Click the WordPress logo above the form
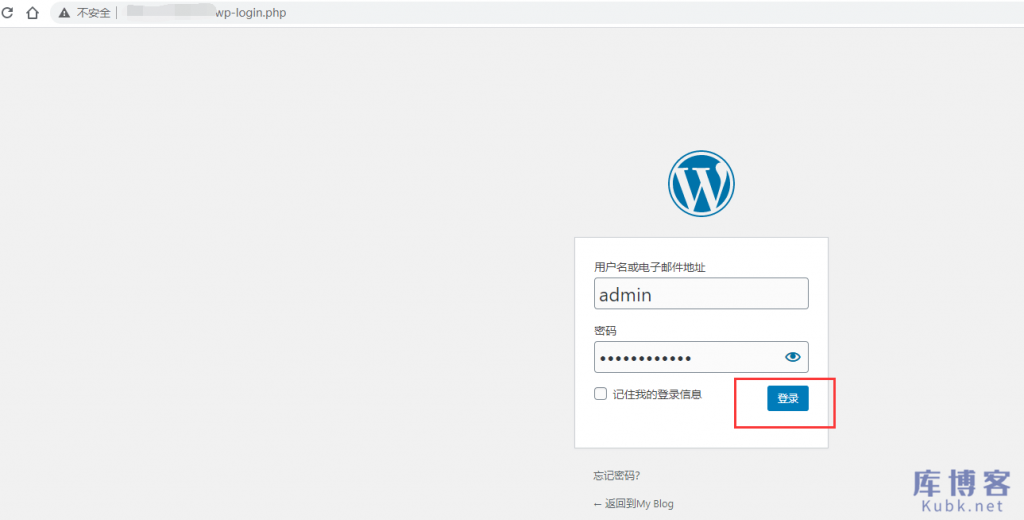This screenshot has width=1024, height=520. tap(701, 183)
